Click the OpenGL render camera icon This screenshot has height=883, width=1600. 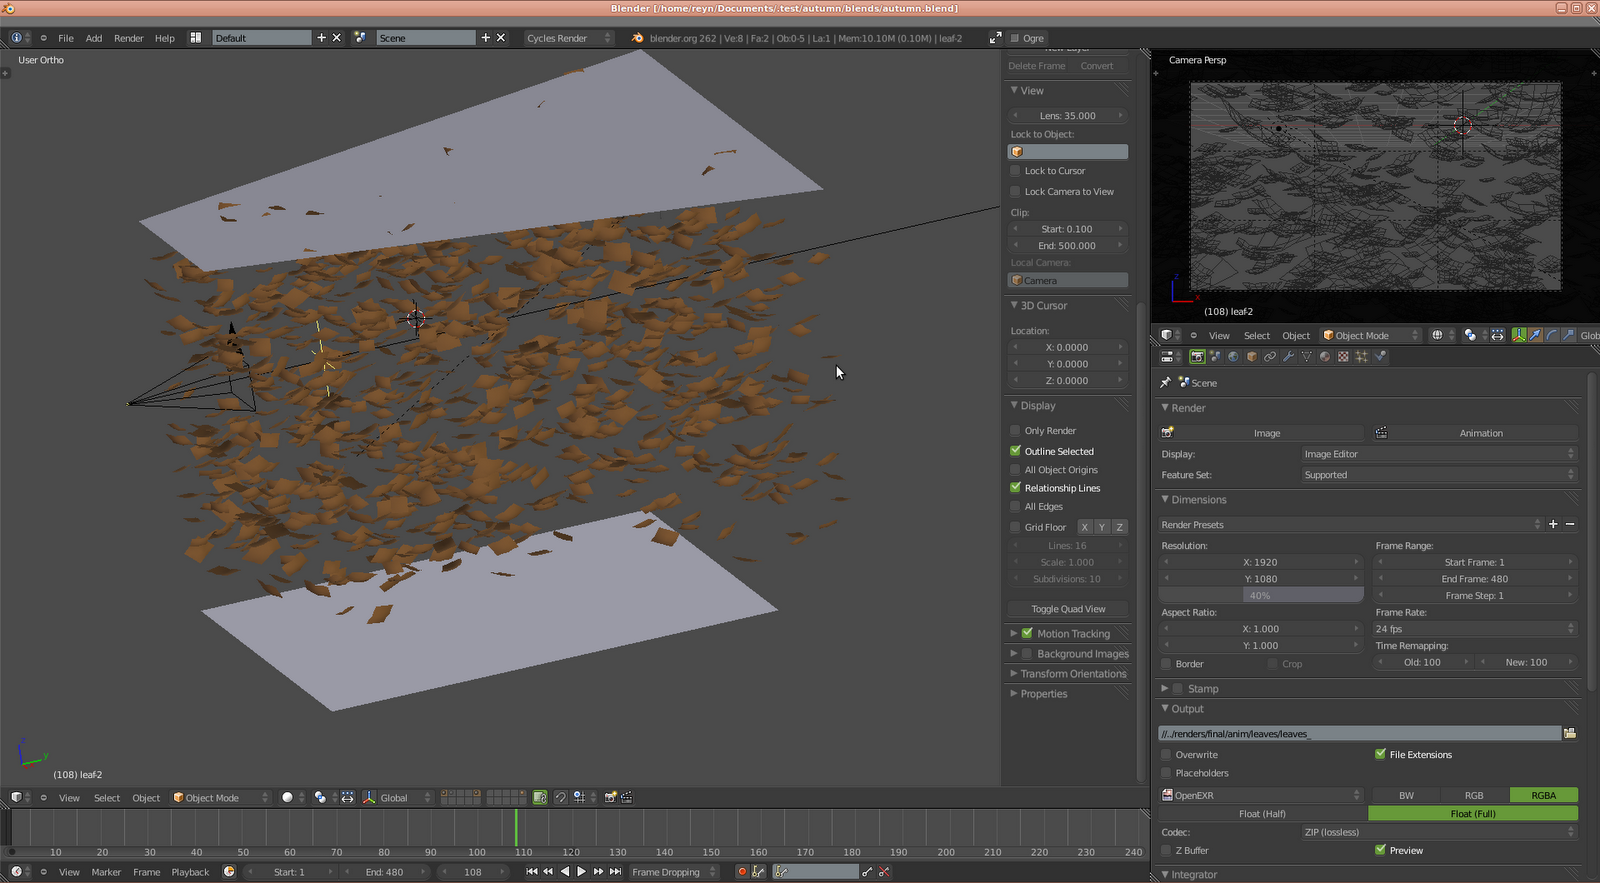(610, 798)
